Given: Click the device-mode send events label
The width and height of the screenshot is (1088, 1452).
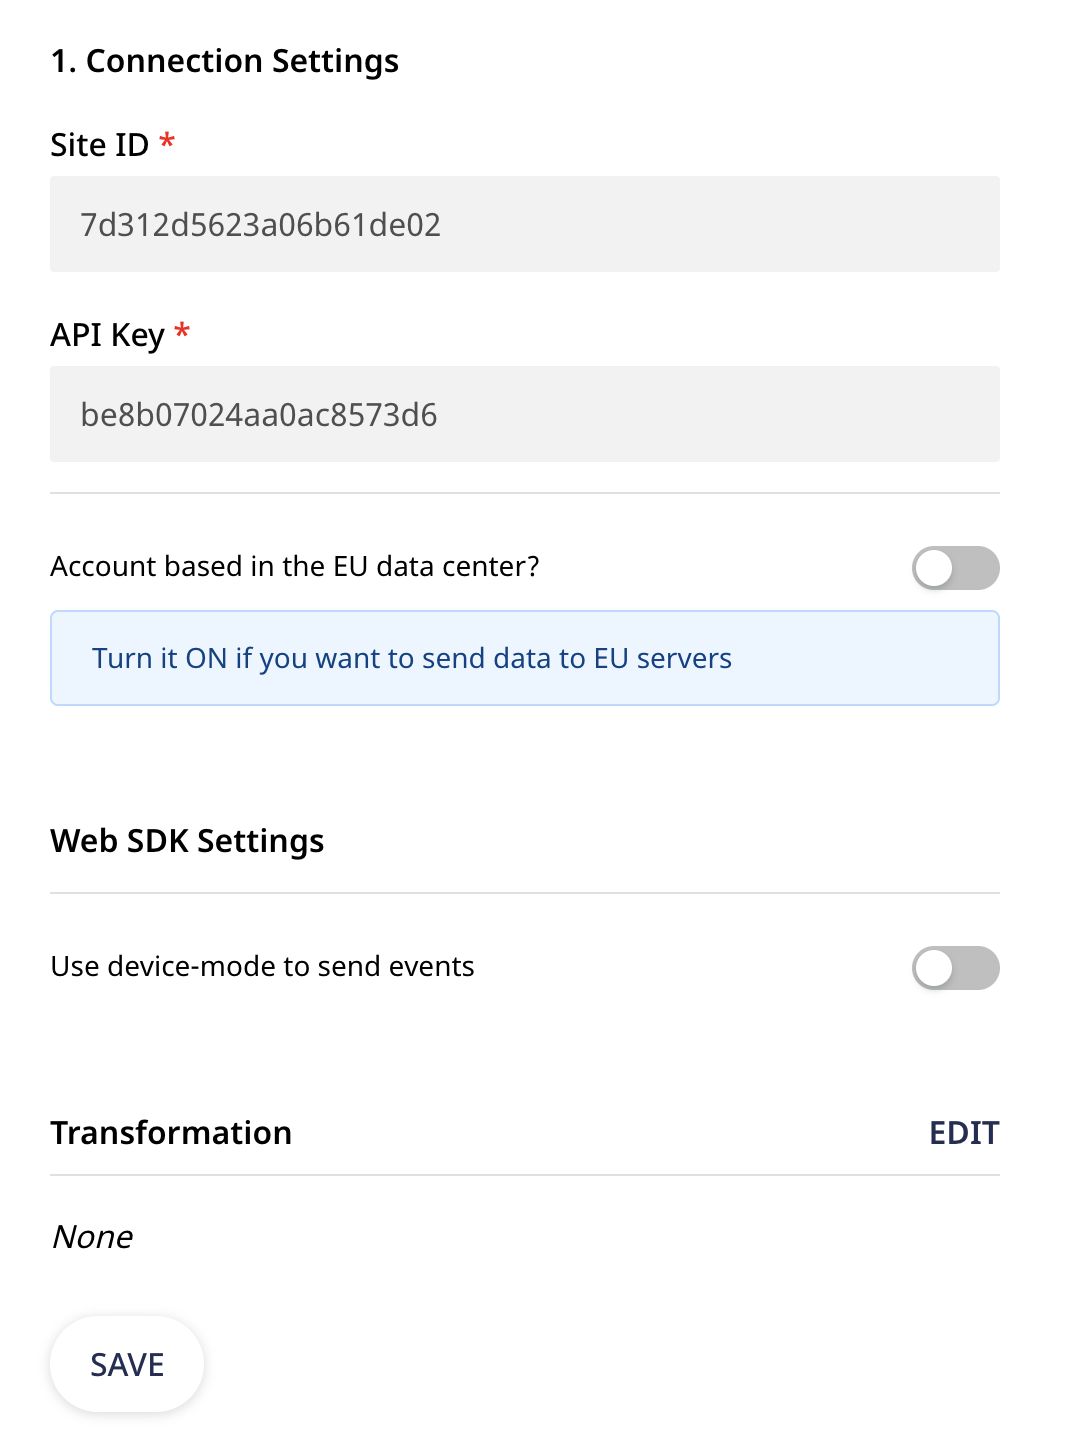Looking at the screenshot, I should [x=262, y=966].
